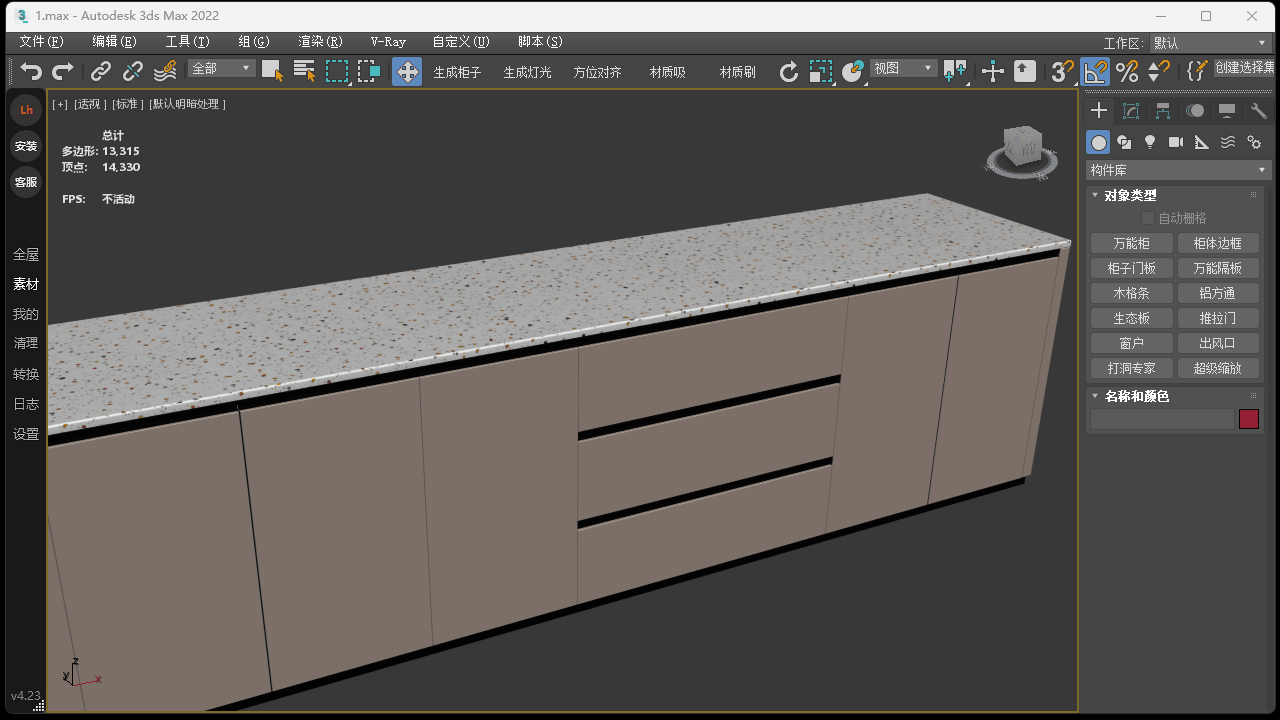Click the red object color swatch
Screen dimensions: 1280x720
tap(1248, 419)
